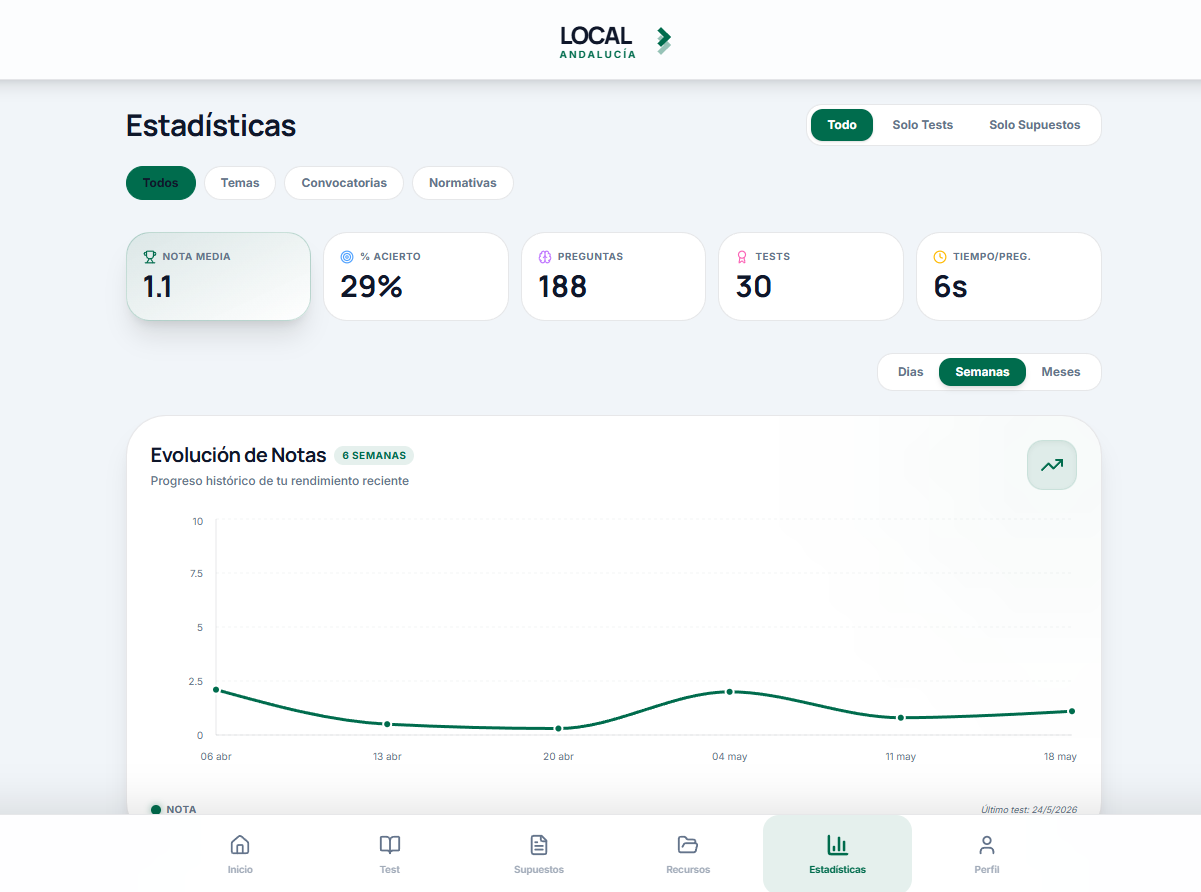Screen dimensions: 1201x892
Task: Set the time range to Meses
Action: coord(1061,372)
